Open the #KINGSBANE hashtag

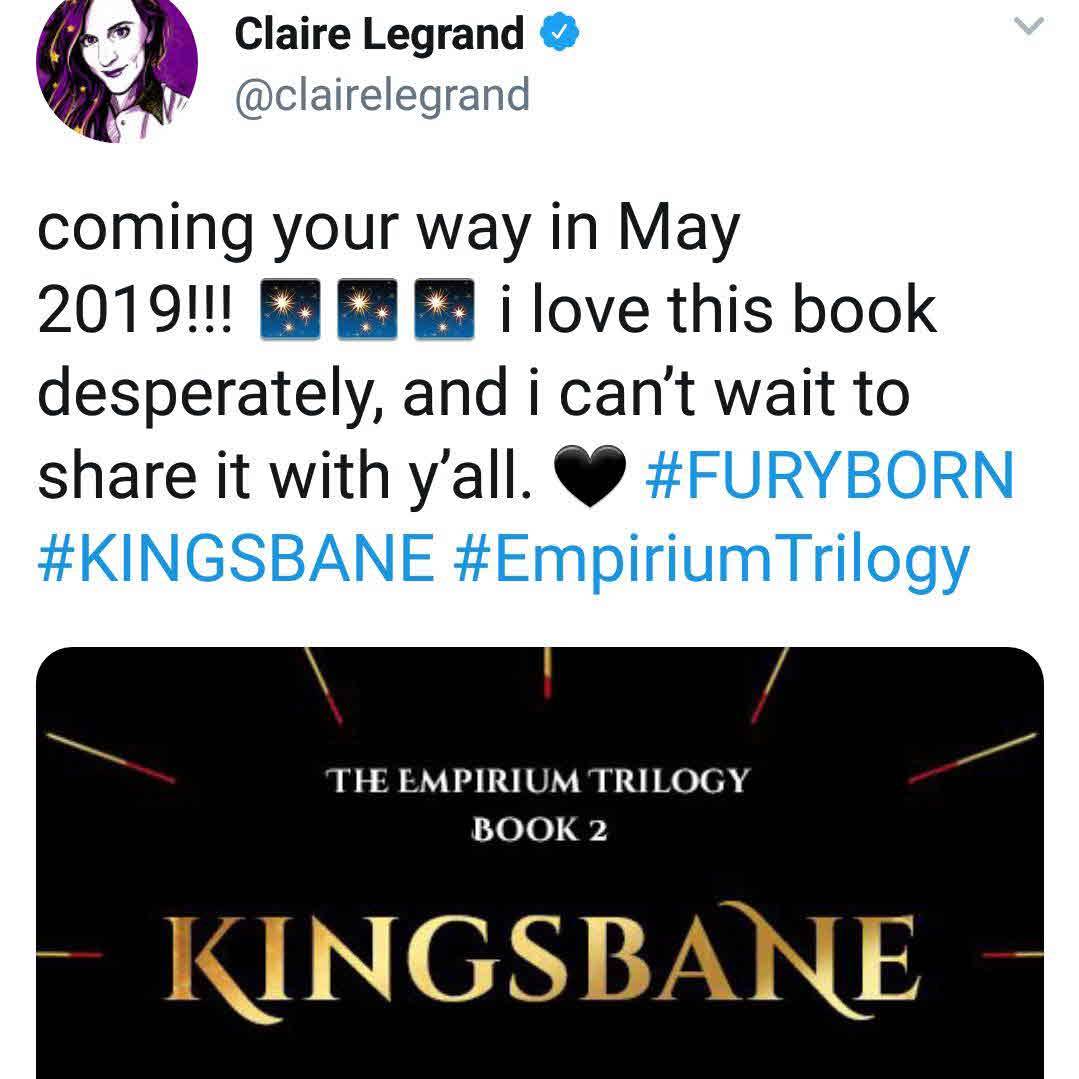click(x=236, y=558)
